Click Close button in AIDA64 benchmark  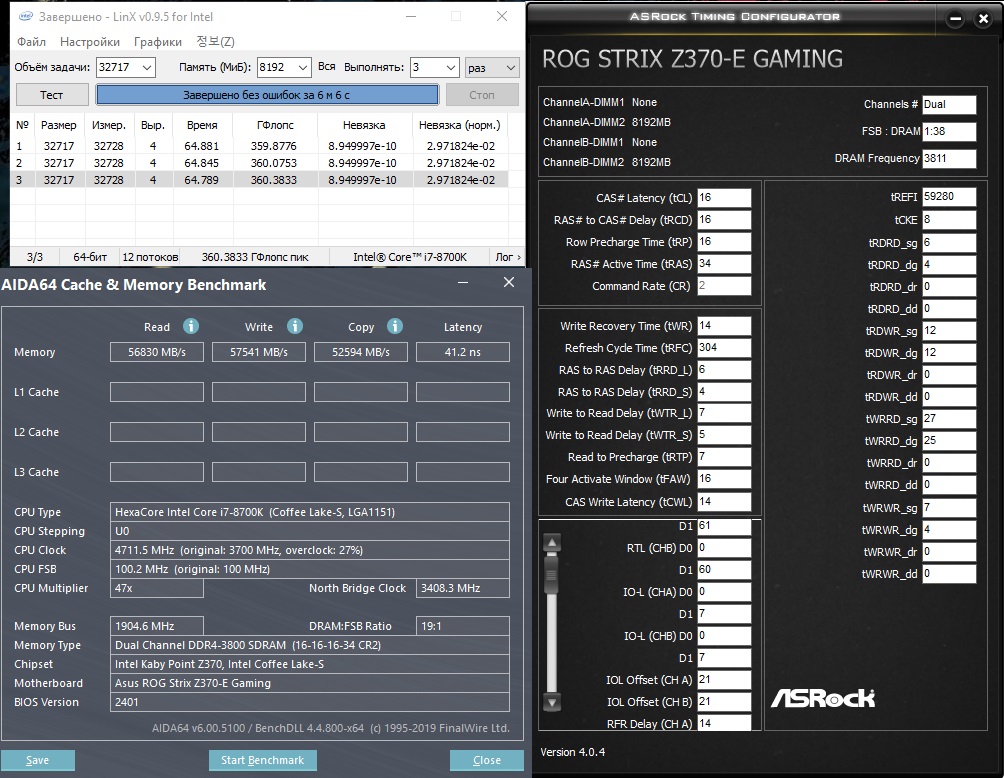click(487, 760)
